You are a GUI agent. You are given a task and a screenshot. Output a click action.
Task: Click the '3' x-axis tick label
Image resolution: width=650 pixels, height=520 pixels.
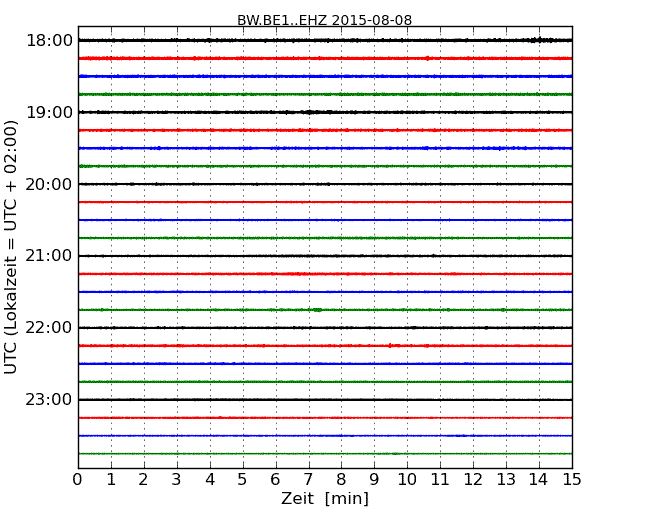[x=177, y=480]
